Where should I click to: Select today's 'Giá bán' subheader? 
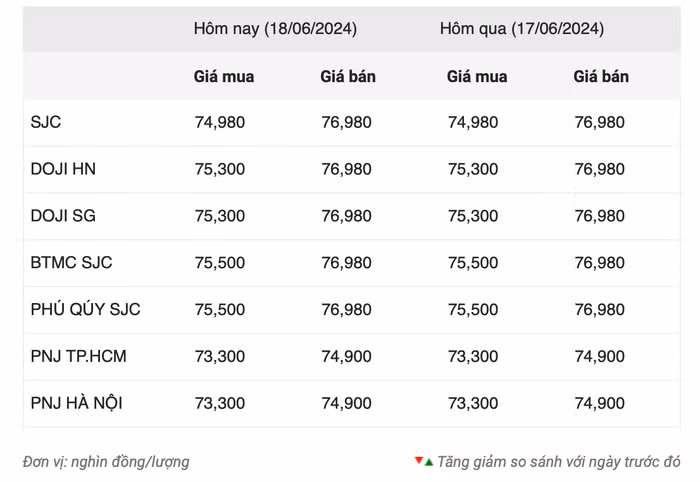tap(348, 76)
